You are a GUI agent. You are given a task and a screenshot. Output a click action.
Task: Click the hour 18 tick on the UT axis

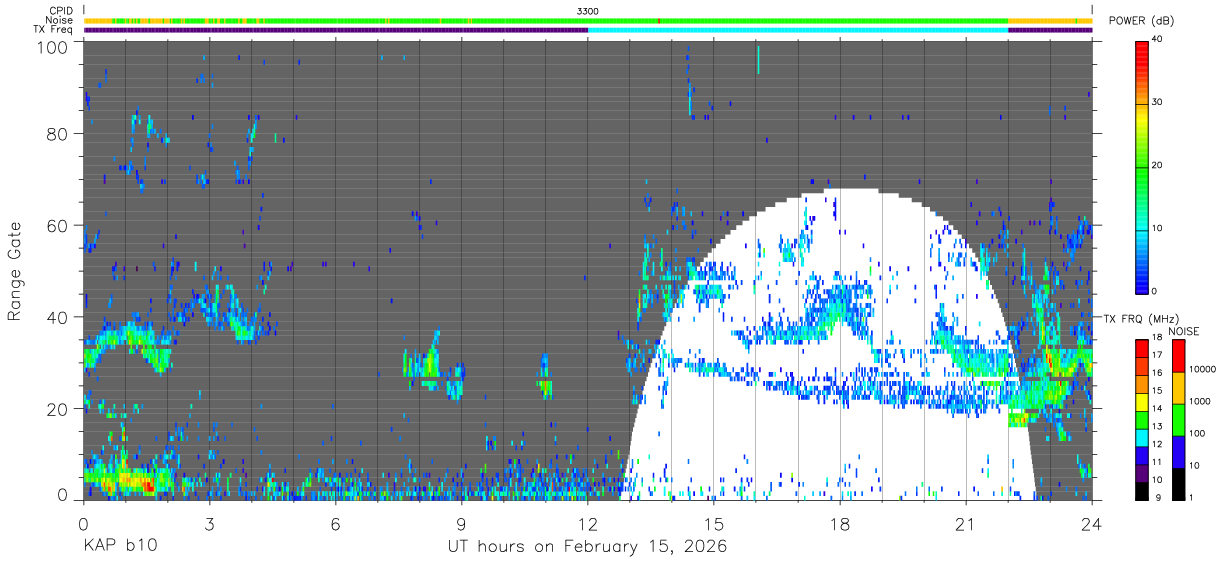tap(840, 523)
